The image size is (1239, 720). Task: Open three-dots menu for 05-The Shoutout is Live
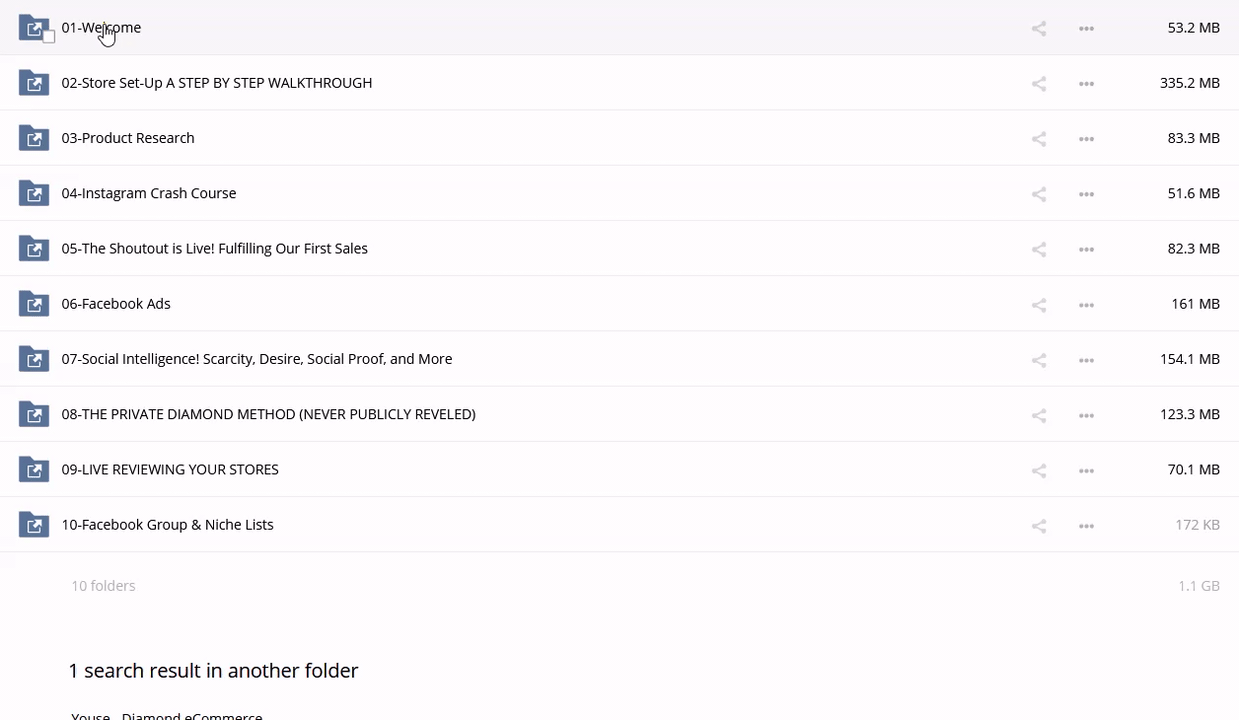pyautogui.click(x=1086, y=249)
